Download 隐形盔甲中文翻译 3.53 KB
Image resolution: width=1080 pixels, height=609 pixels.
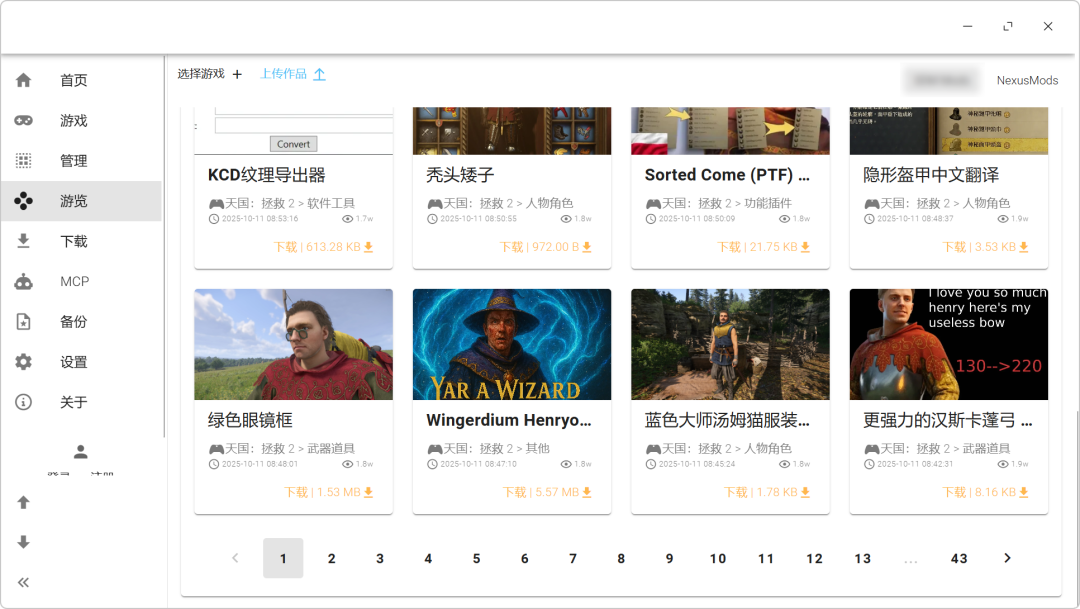coord(985,247)
